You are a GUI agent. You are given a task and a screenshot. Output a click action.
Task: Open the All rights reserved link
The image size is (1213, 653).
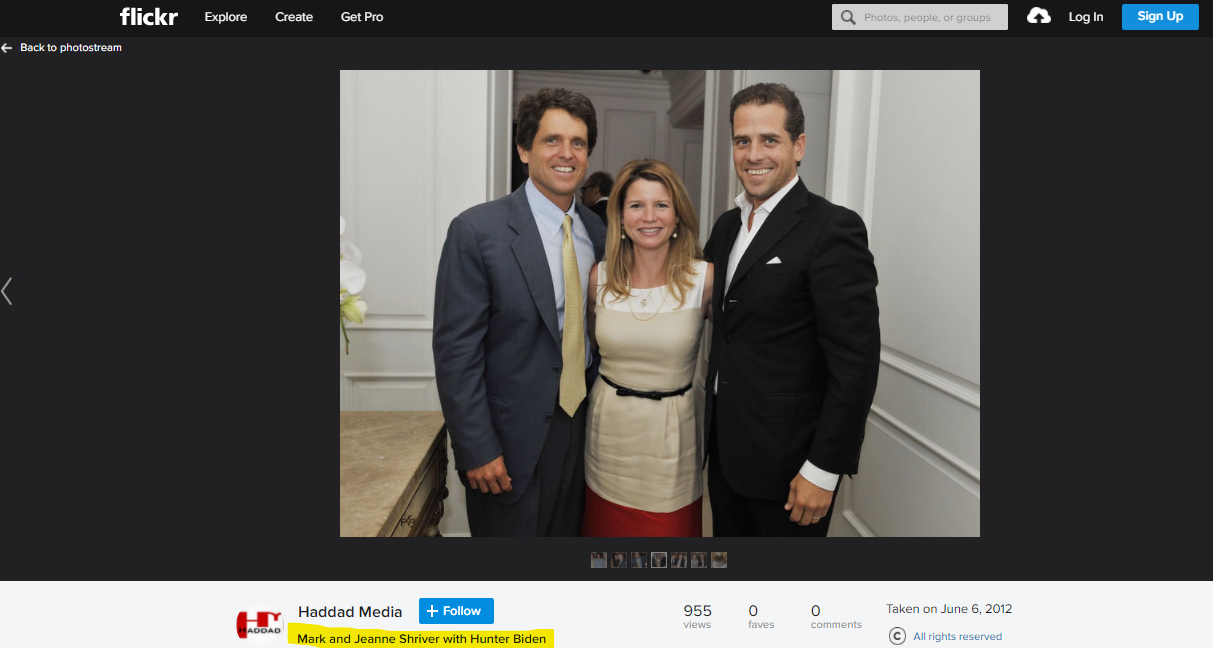[x=957, y=637]
